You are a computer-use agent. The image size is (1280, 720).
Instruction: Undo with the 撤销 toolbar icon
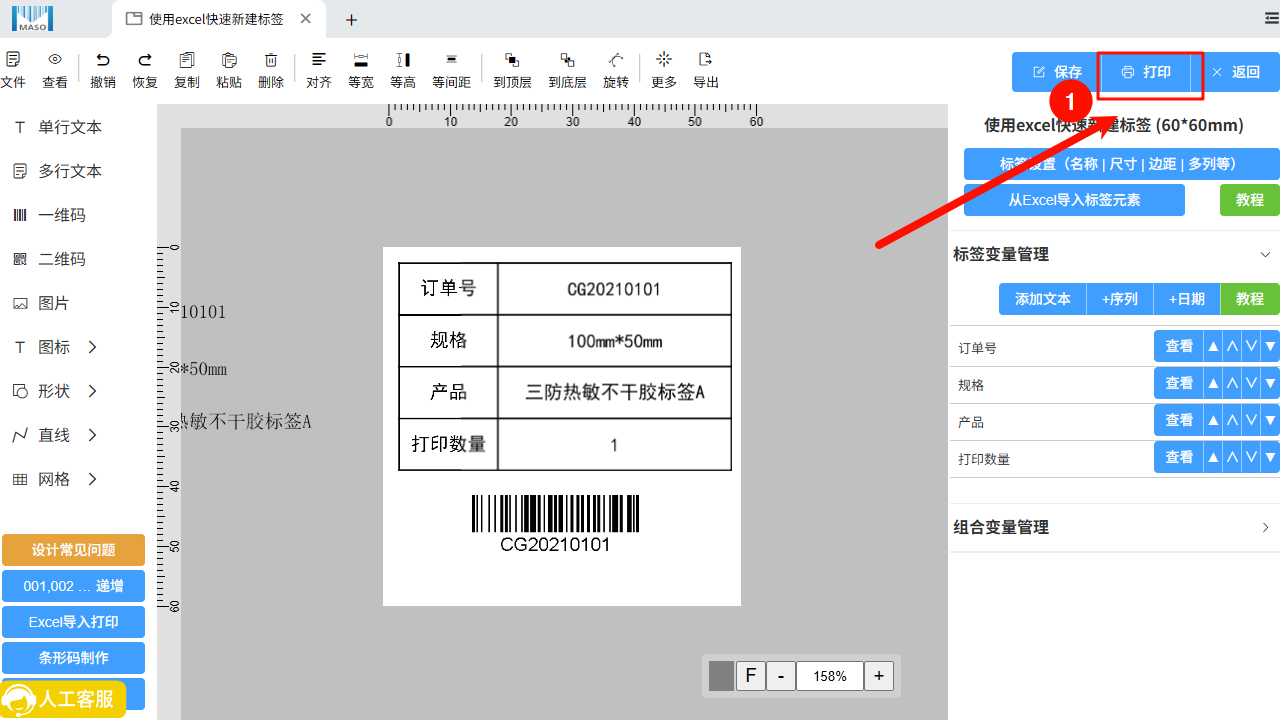pos(103,70)
